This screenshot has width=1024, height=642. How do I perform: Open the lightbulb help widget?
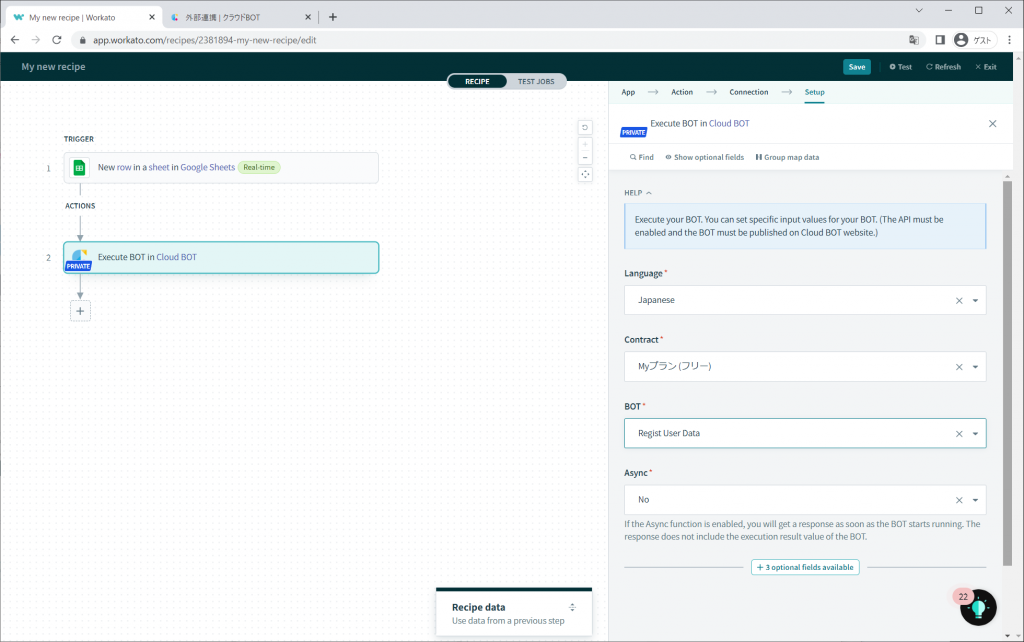(978, 607)
